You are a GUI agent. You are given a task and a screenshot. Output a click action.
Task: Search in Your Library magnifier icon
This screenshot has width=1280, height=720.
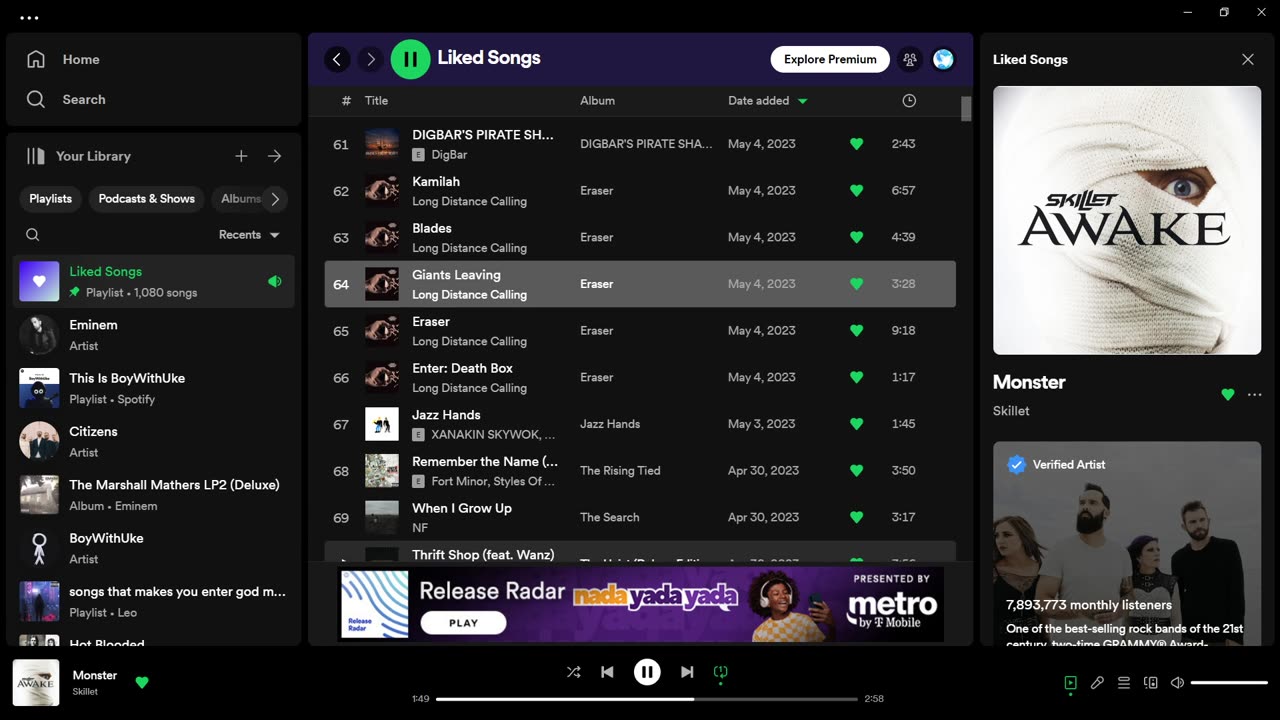[x=33, y=235]
